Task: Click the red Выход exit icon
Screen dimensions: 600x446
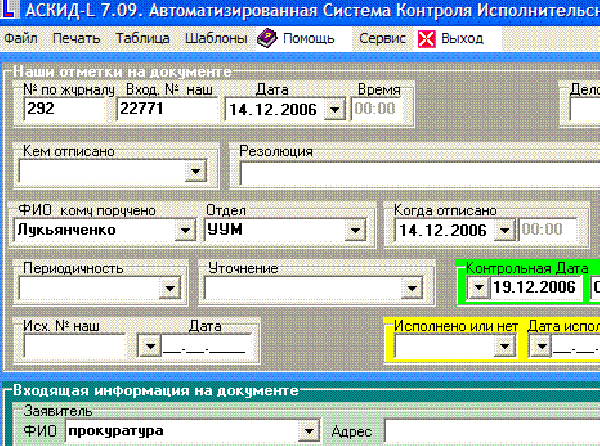Action: [427, 39]
